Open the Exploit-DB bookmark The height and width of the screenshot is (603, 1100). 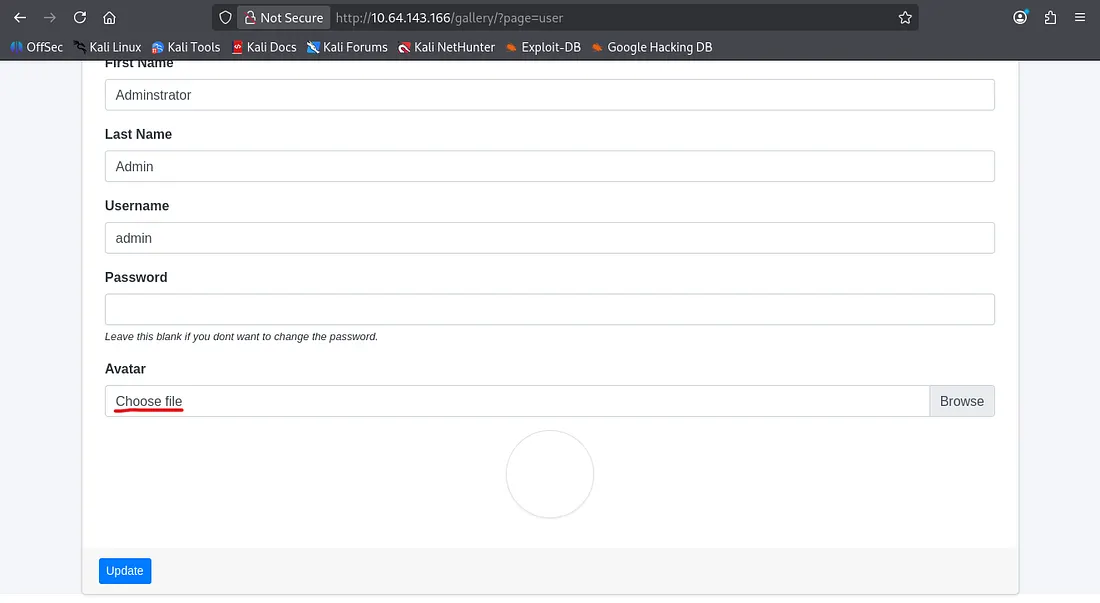pos(543,47)
